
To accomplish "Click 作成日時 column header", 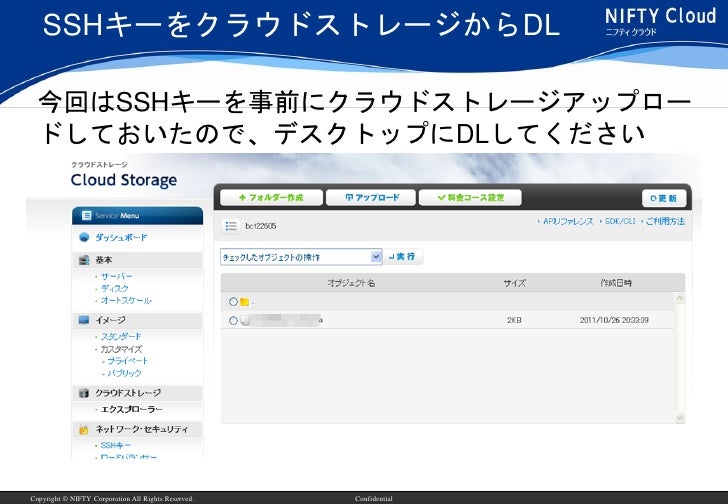I will tap(616, 283).
